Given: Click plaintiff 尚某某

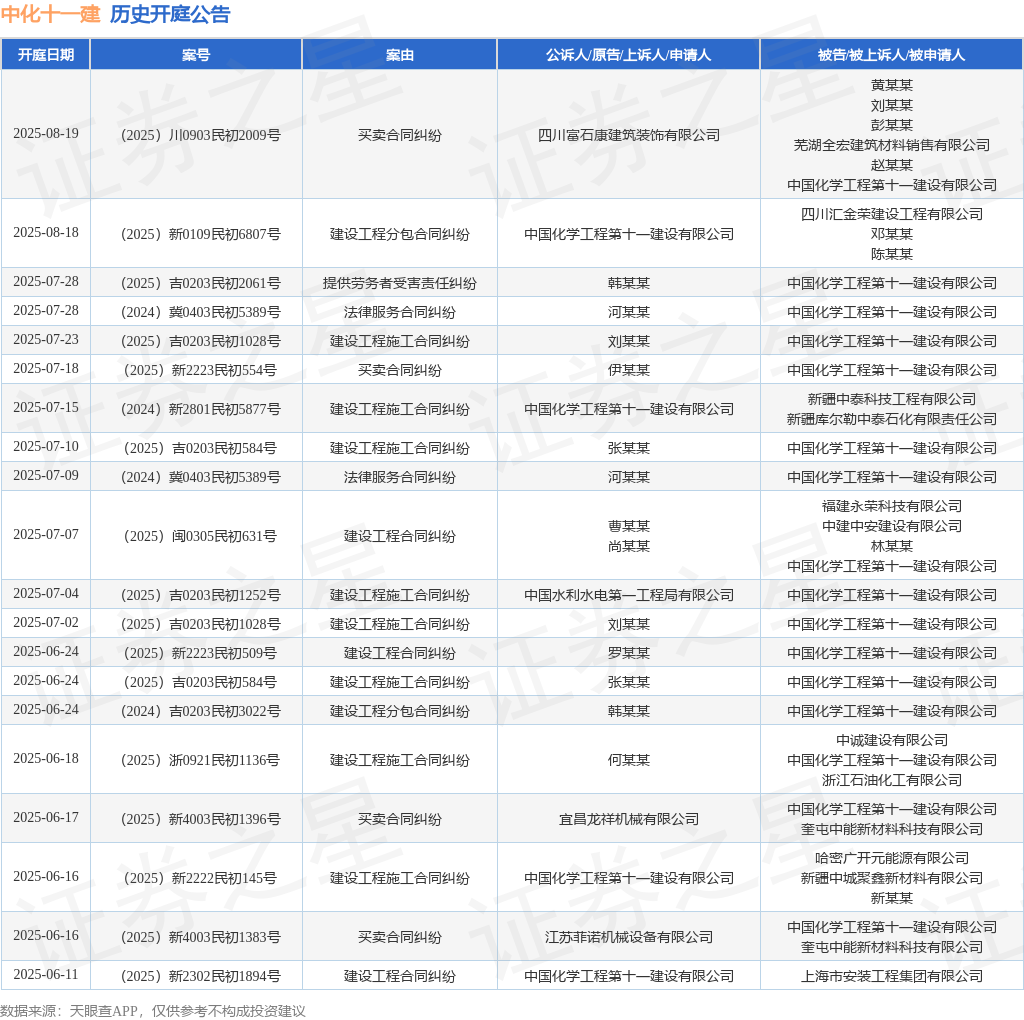Looking at the screenshot, I should point(629,546).
